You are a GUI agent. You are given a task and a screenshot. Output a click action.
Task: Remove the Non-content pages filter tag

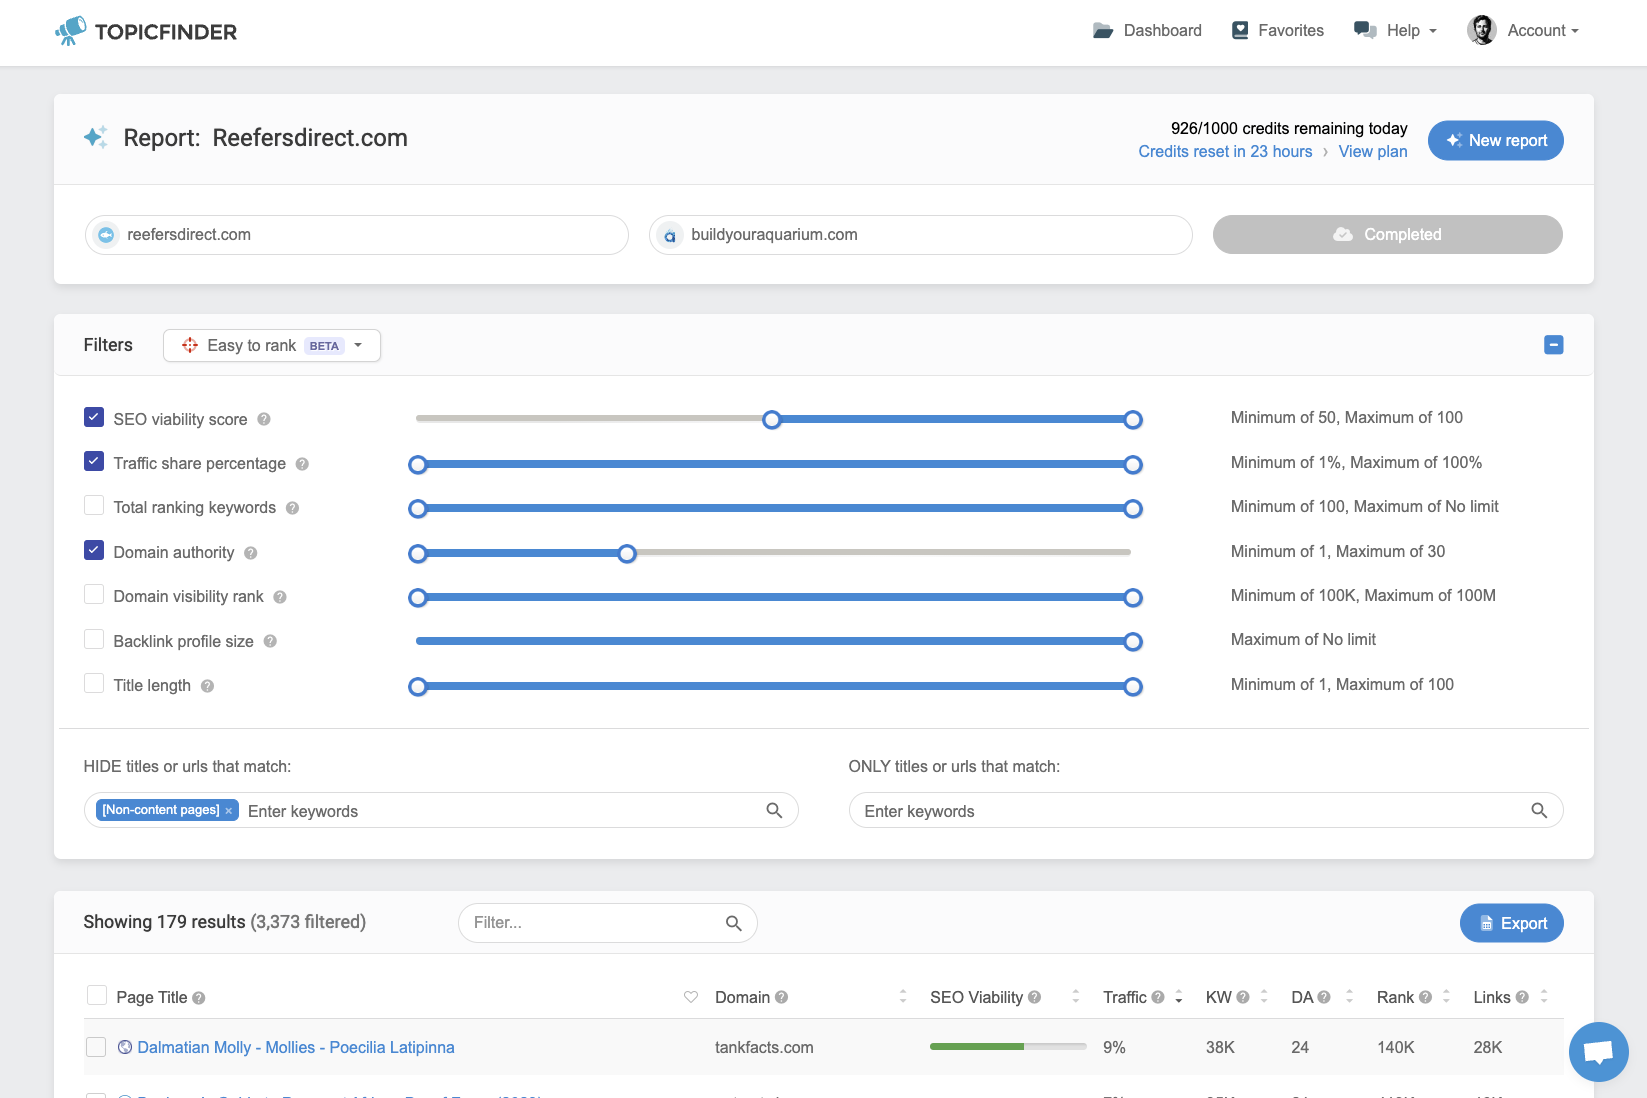coord(229,811)
